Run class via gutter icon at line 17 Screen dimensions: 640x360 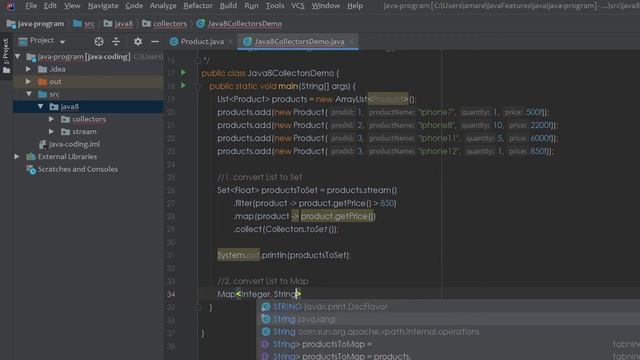[184, 73]
